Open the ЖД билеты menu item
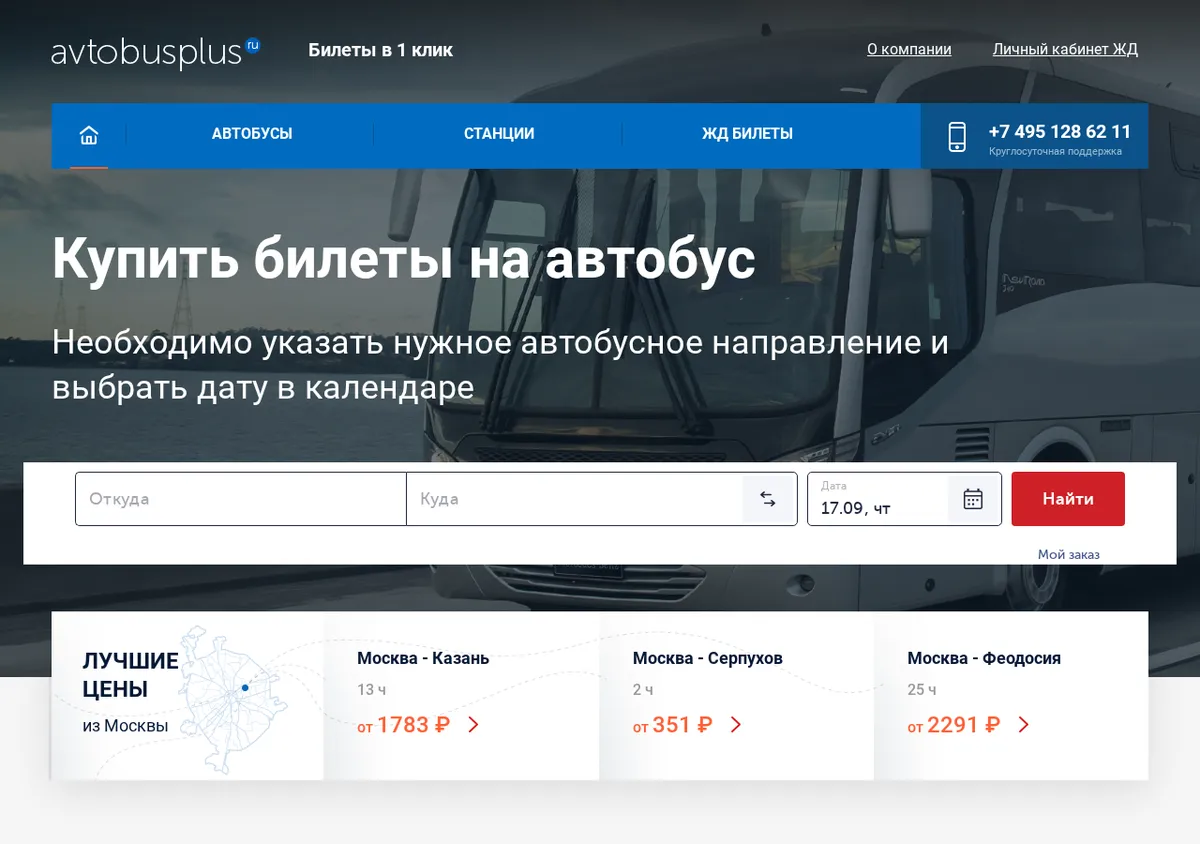 pos(747,134)
